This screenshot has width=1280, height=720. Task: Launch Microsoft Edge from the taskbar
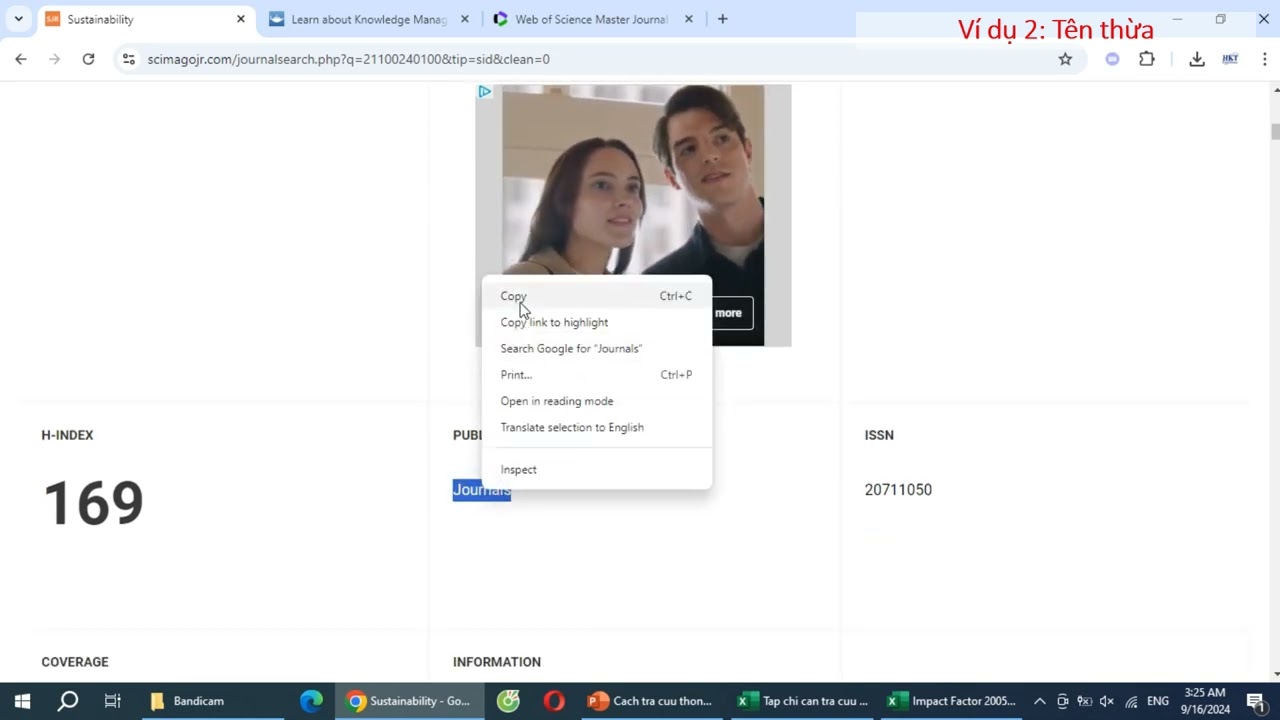[x=311, y=701]
